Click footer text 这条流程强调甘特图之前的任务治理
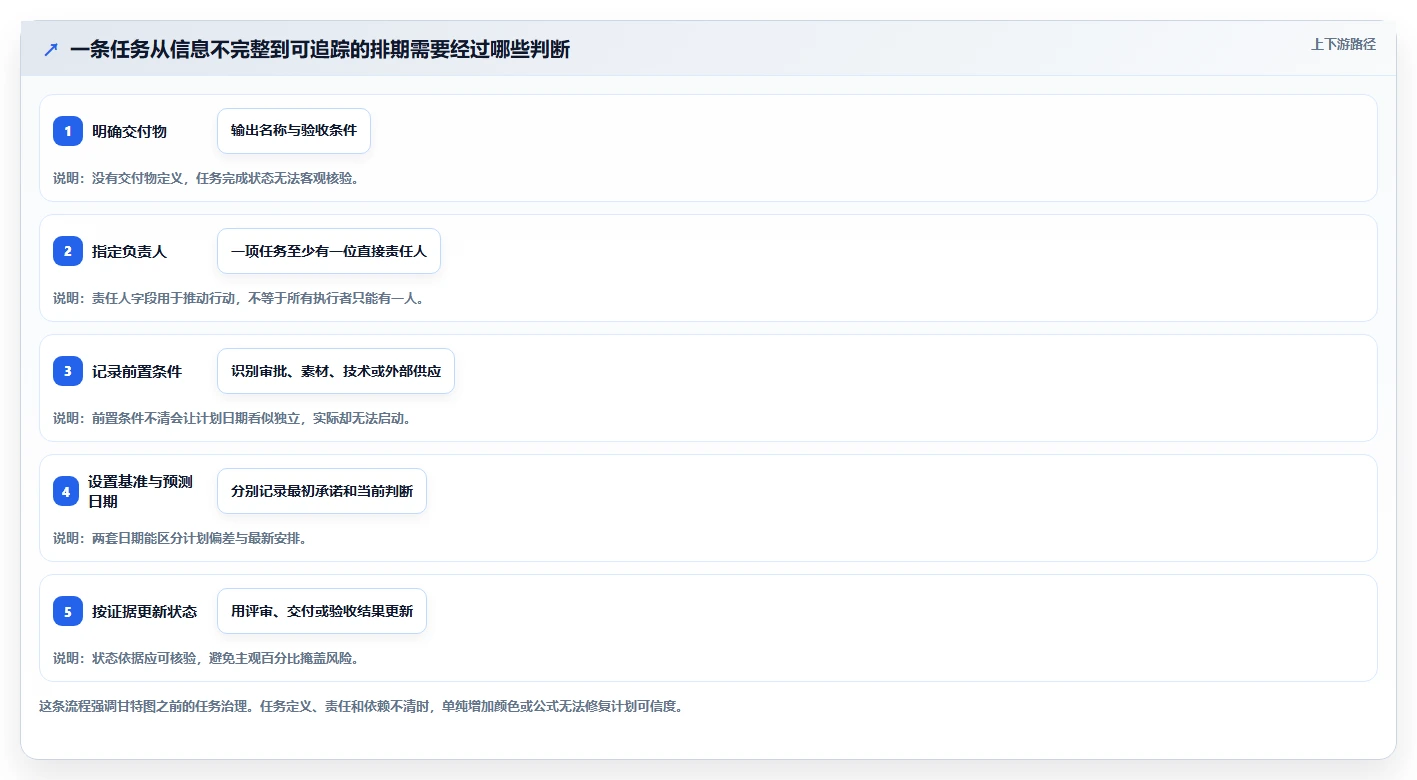 point(361,706)
